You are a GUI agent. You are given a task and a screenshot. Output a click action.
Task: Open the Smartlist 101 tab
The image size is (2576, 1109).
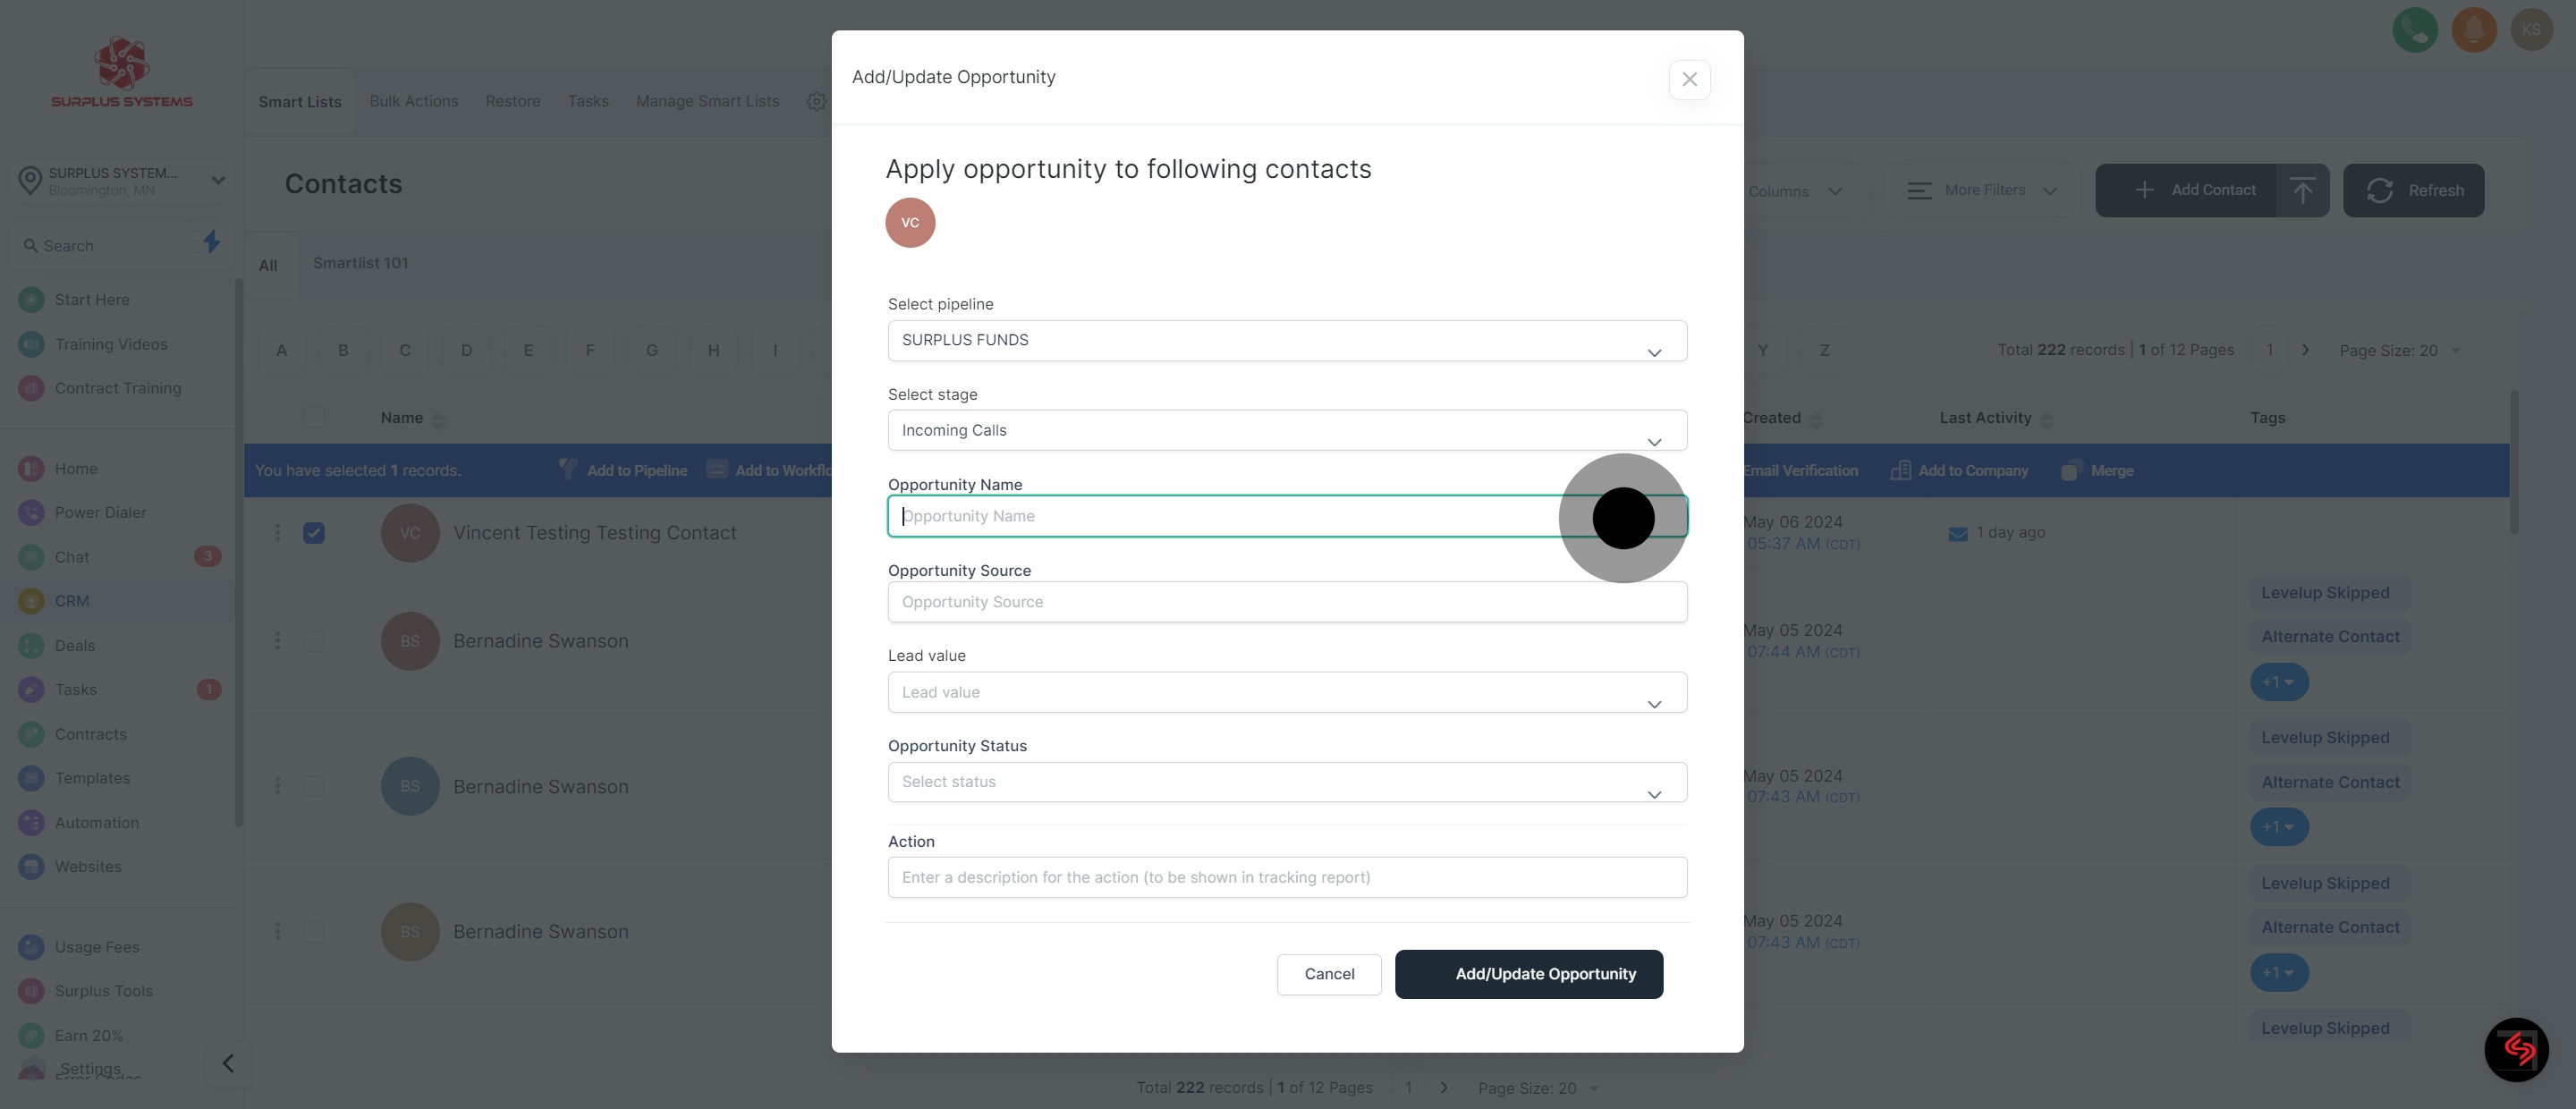(360, 263)
